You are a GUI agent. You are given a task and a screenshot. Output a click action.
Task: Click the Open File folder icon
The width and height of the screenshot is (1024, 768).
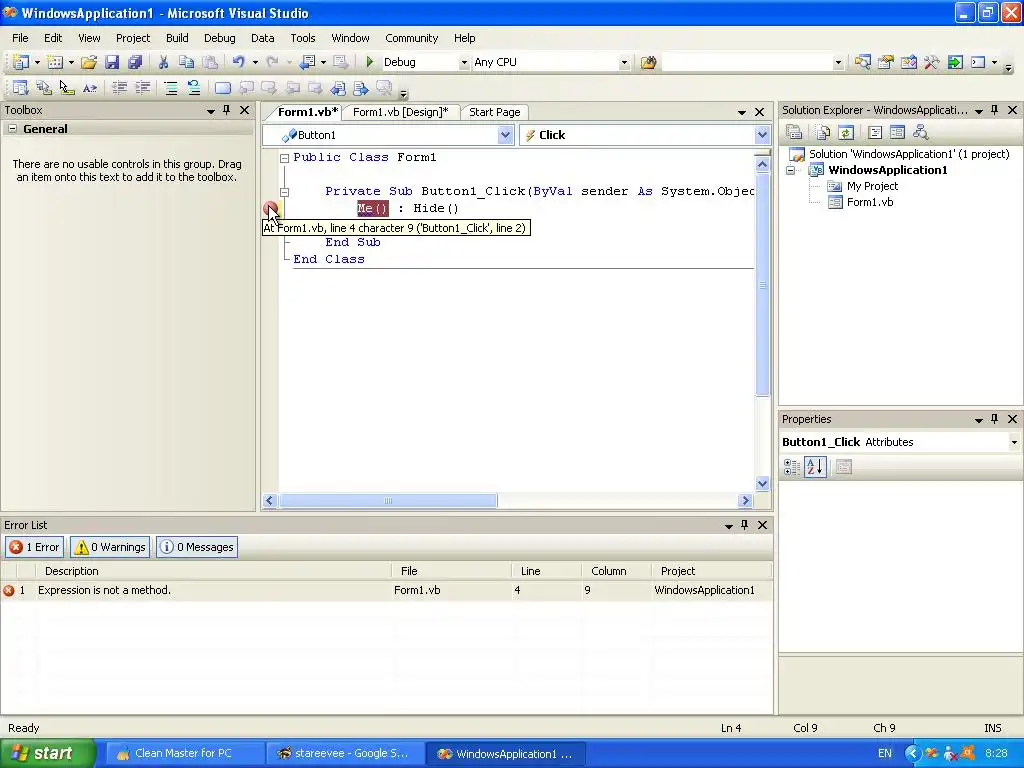(x=89, y=62)
